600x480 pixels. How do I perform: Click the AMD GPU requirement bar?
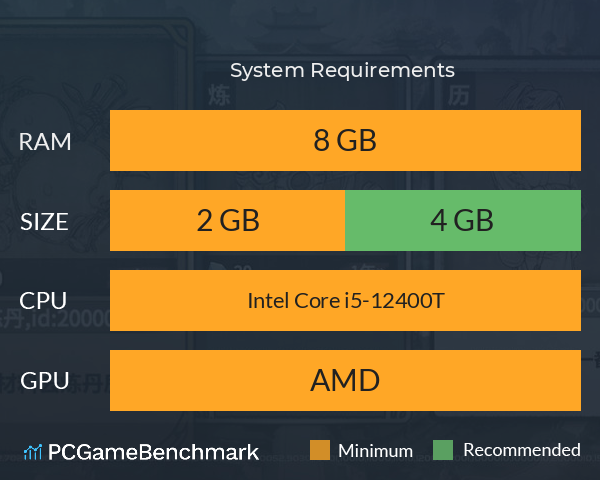pyautogui.click(x=345, y=380)
